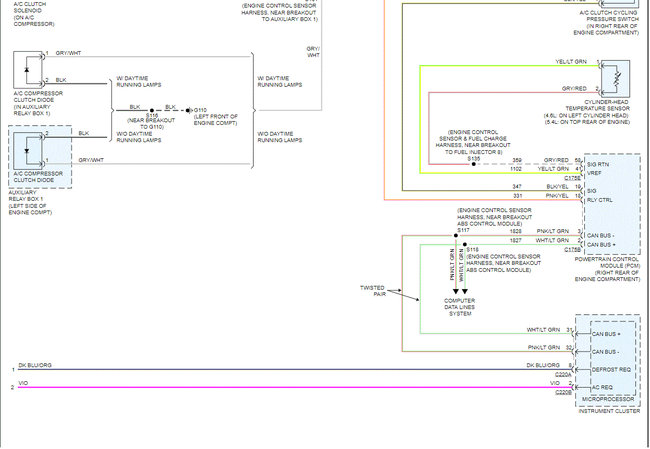
Task: Click the upper A/C compressor clutch diode symbol
Action: point(28,69)
